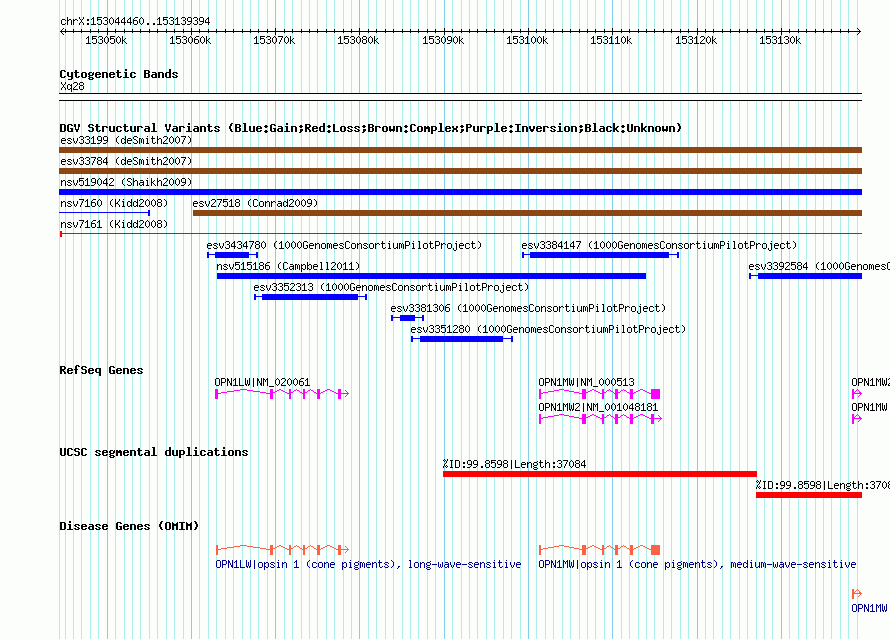Screen dimensions: 890x639
Task: Click the esv33199 (deSmith2007) brown variant bar
Action: point(460,150)
